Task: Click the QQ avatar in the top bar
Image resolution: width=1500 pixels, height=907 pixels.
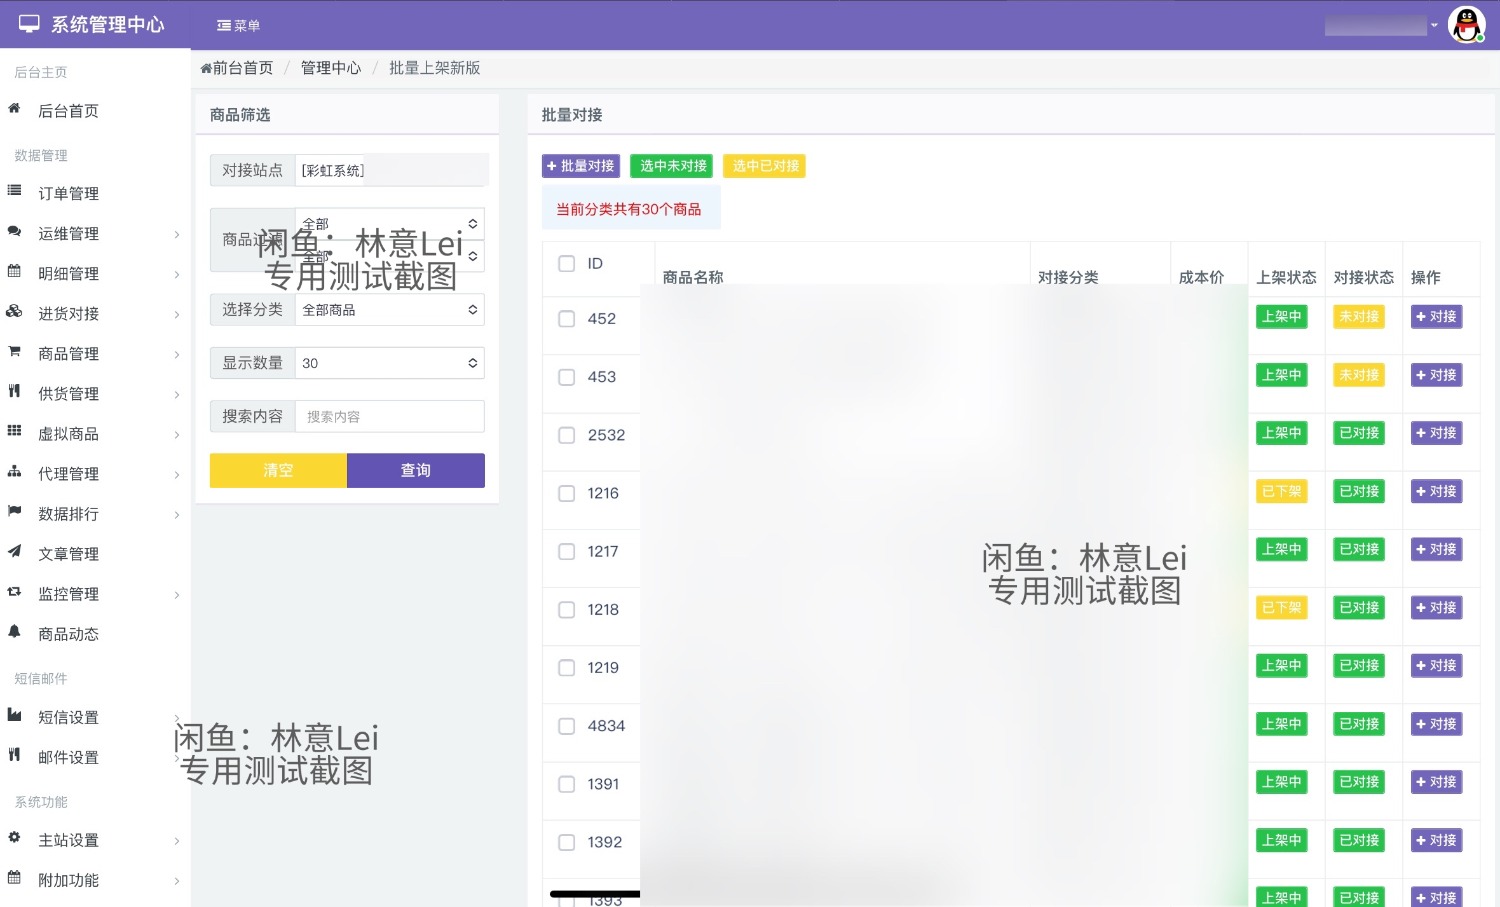Action: coord(1465,24)
